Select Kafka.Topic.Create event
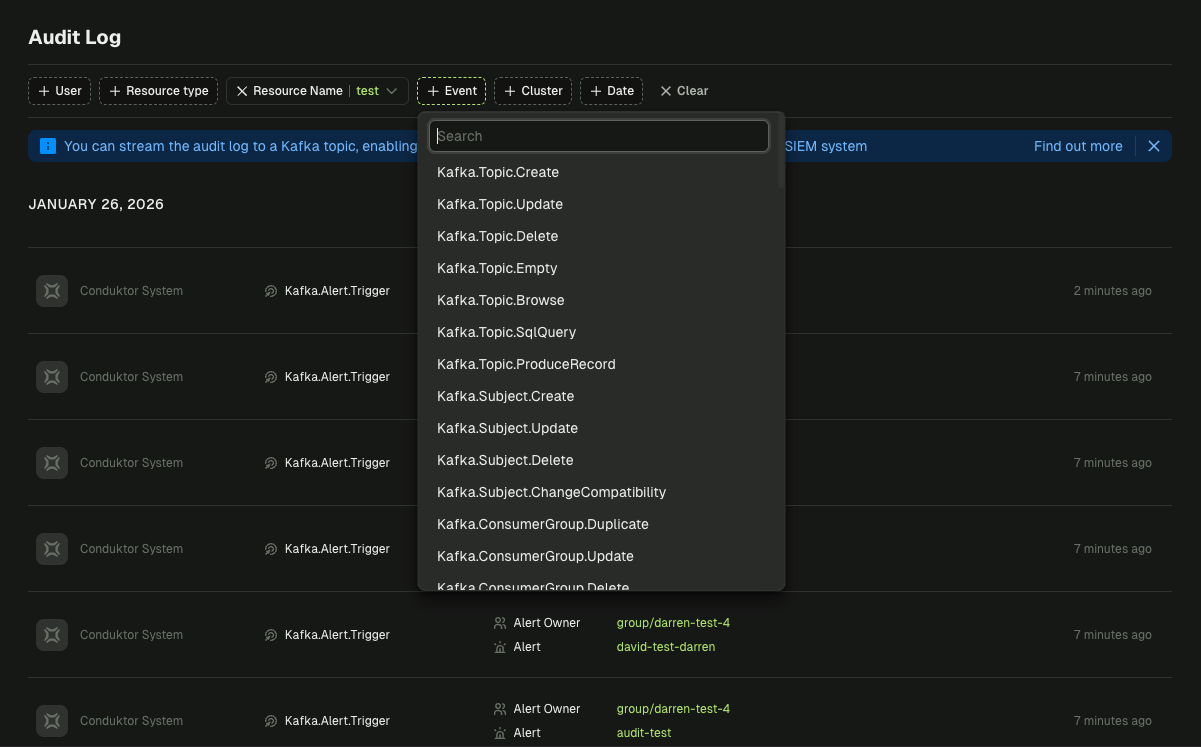This screenshot has height=747, width=1201. coord(598,172)
